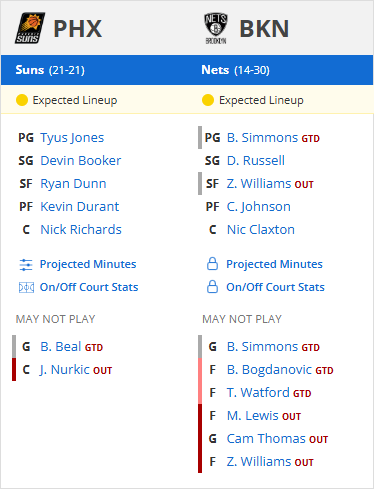Screen dimensions: 374x489
Task: Click the PHX team abbreviation heading
Action: pos(78,29)
